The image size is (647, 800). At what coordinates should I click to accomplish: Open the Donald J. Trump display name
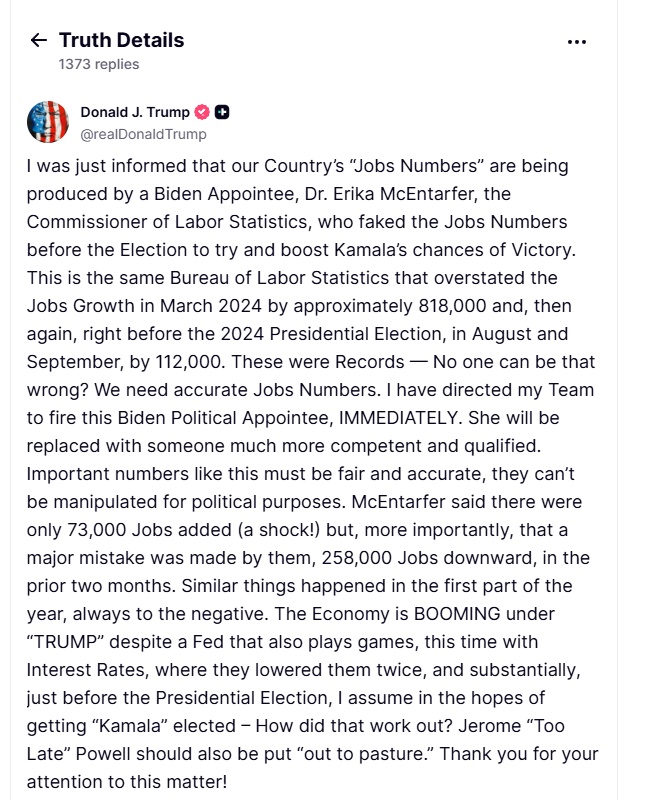pos(135,112)
